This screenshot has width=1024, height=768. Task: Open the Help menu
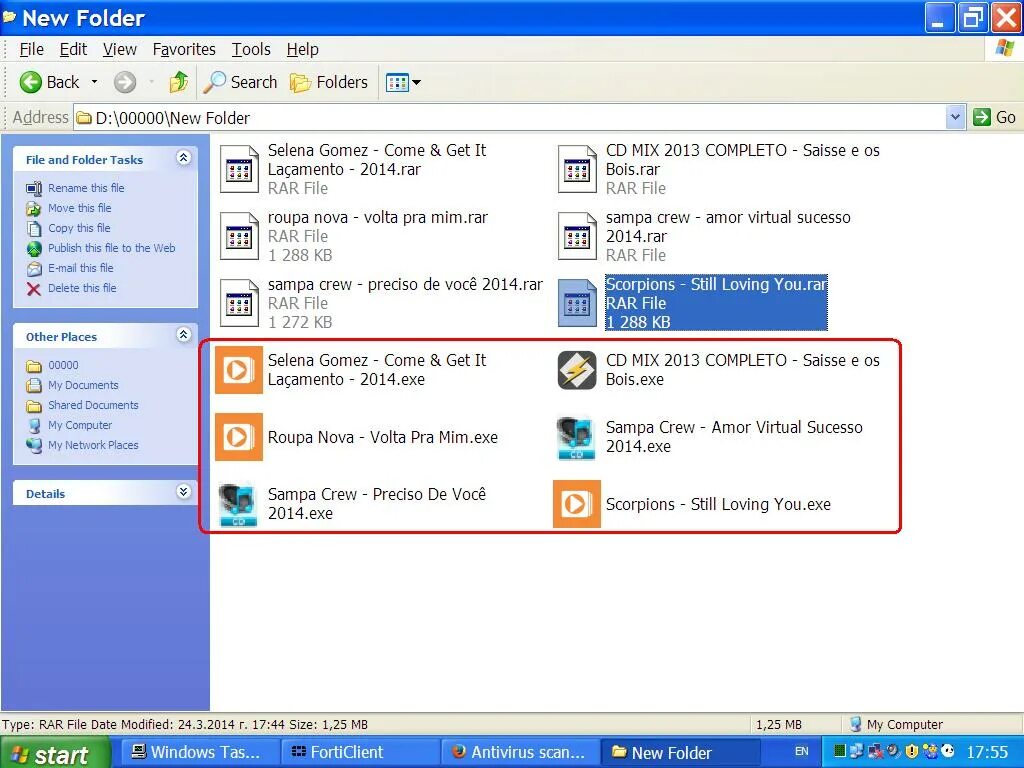(302, 50)
